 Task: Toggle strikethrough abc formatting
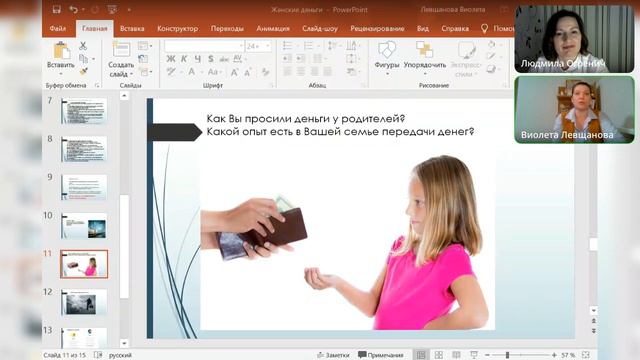coord(224,59)
